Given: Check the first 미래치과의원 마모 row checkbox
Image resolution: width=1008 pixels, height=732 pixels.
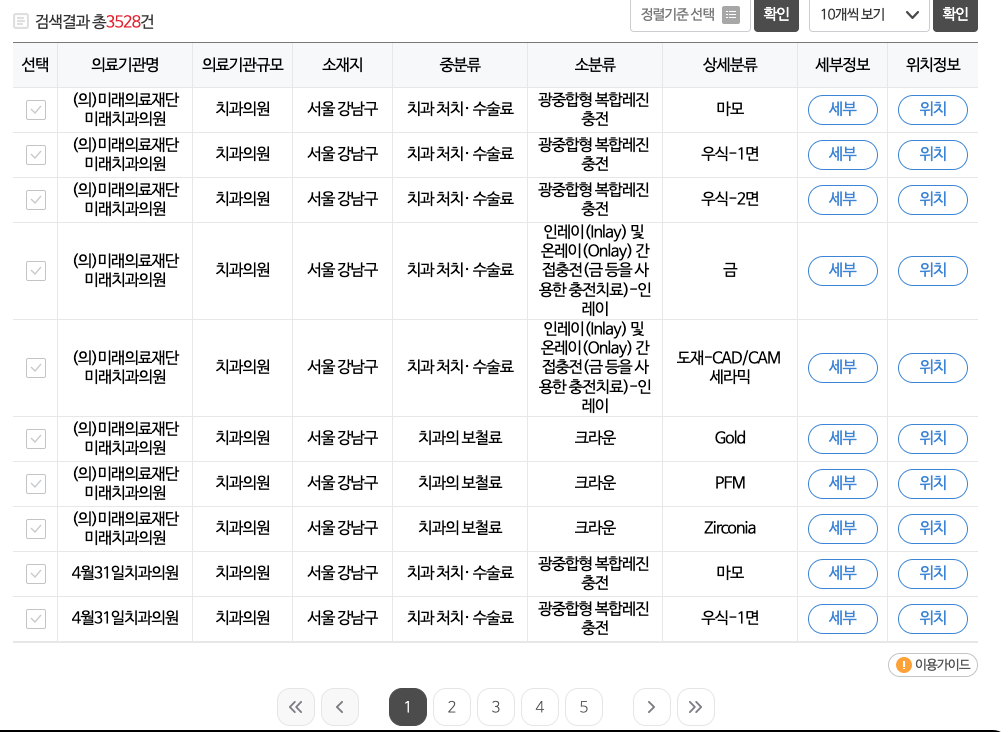Looking at the screenshot, I should (x=35, y=110).
